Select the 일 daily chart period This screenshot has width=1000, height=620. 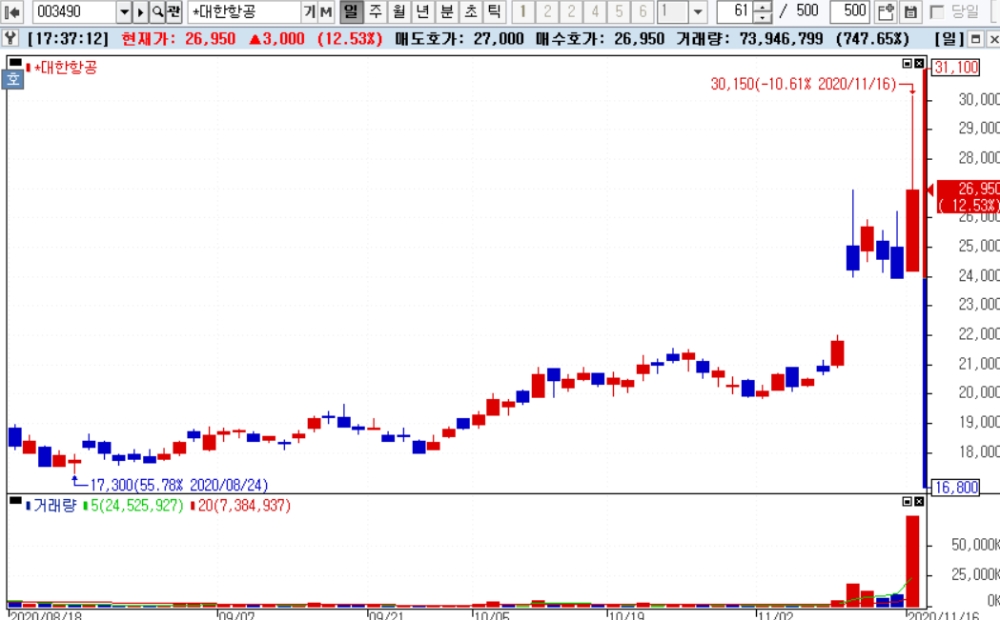[x=351, y=11]
